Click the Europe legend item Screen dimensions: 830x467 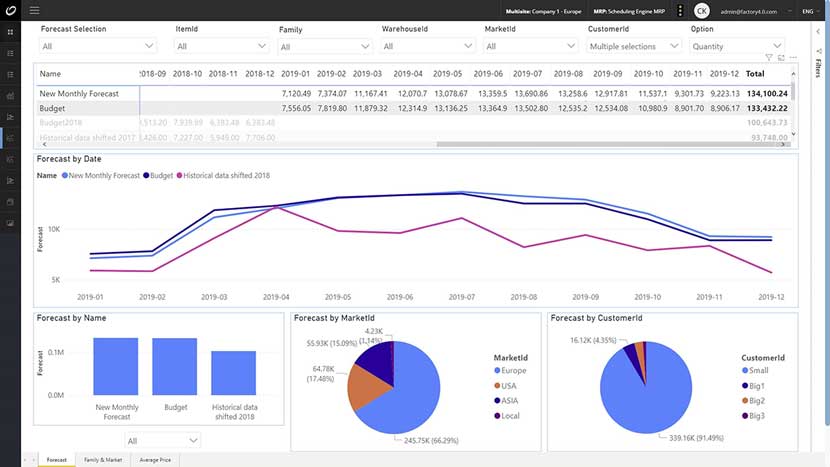[510, 371]
